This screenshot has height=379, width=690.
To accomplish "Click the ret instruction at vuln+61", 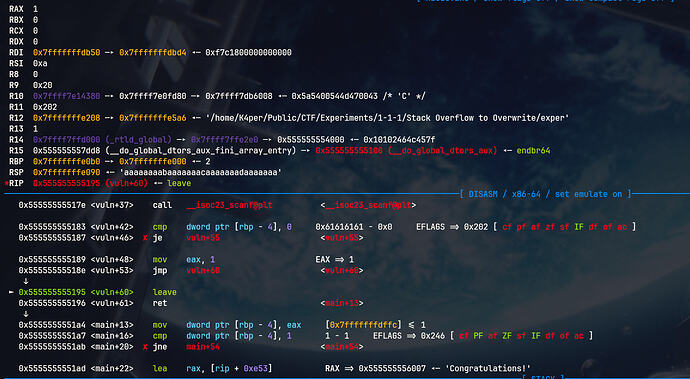I will coord(160,303).
